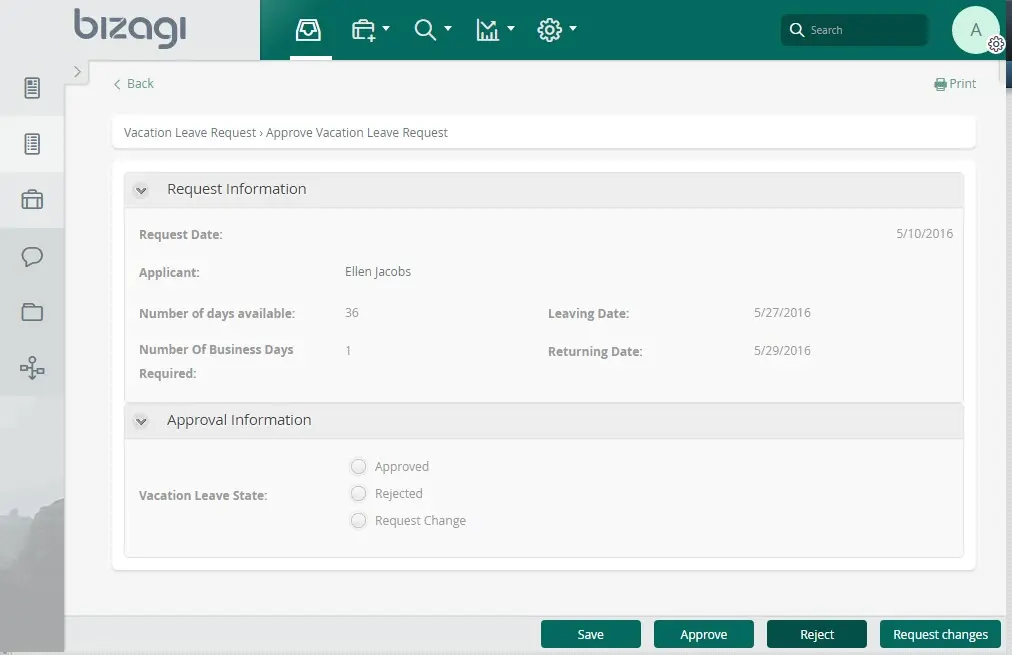
Task: Click the Approve button
Action: [703, 634]
